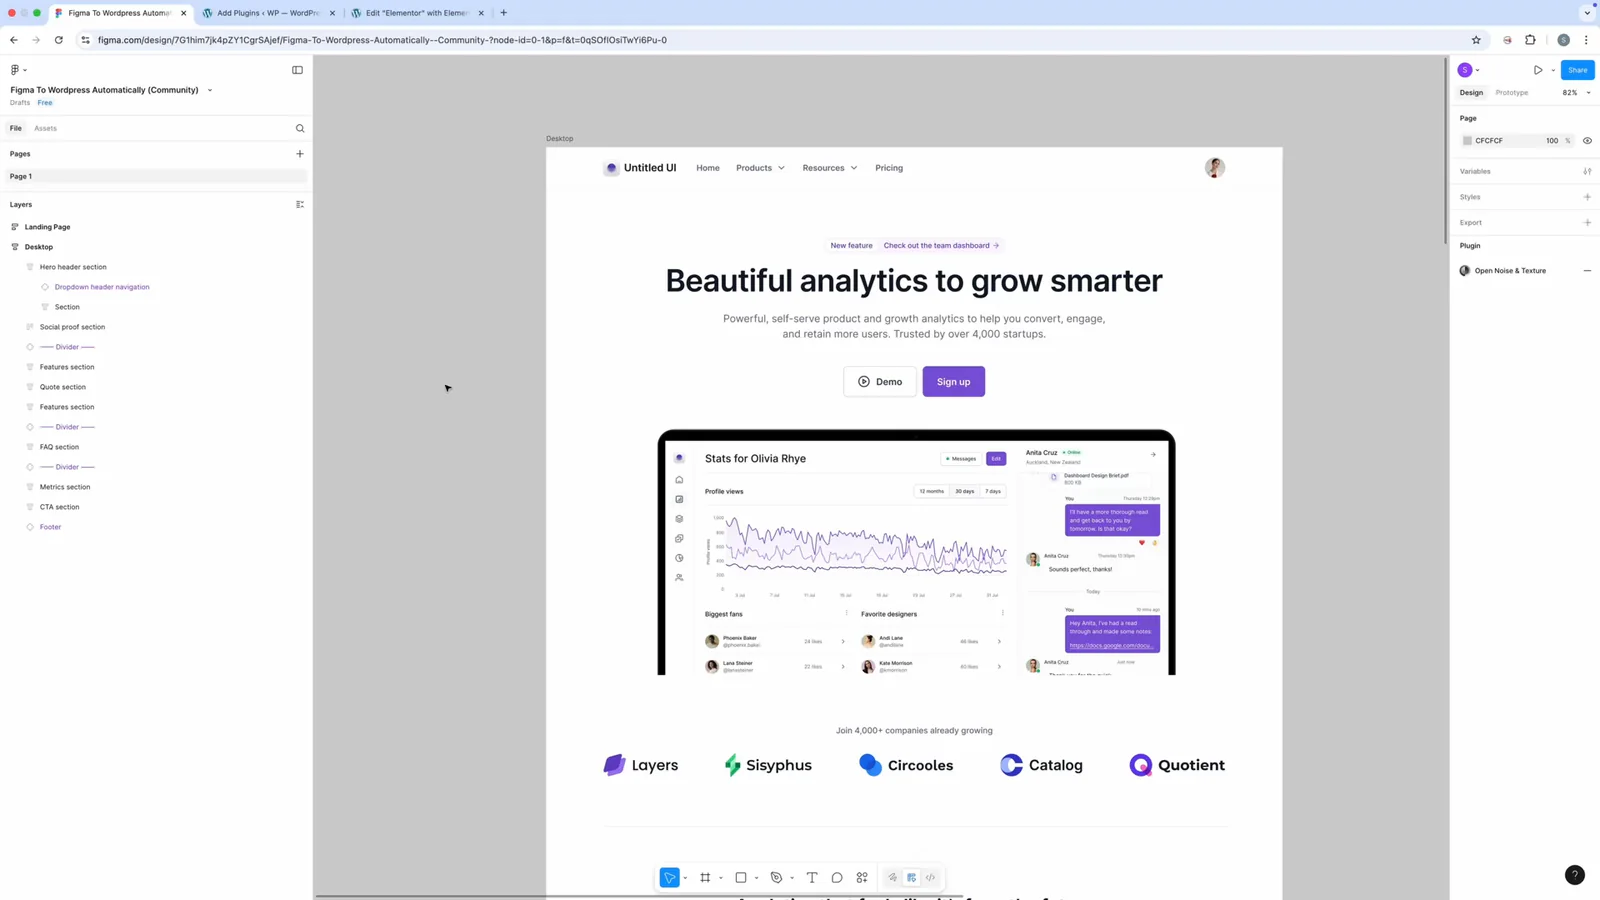Screen dimensions: 1600x900
Task: Click Check out the team dashboard link
Action: 941,245
